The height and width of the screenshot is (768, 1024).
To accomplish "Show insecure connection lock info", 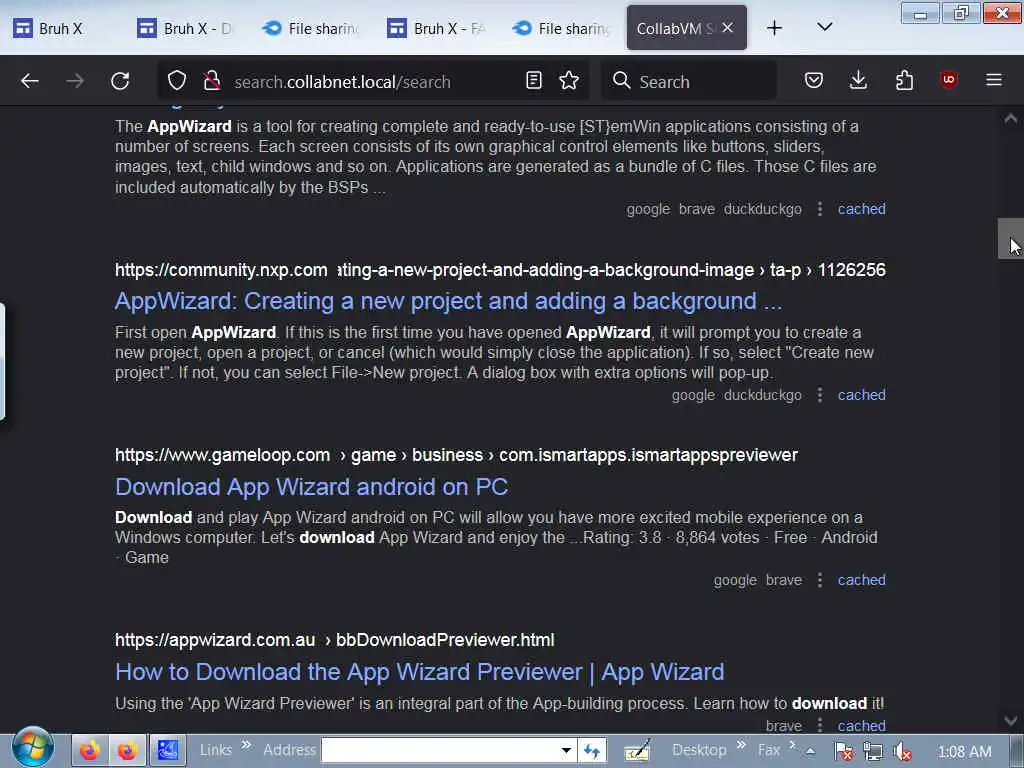I will [x=211, y=81].
